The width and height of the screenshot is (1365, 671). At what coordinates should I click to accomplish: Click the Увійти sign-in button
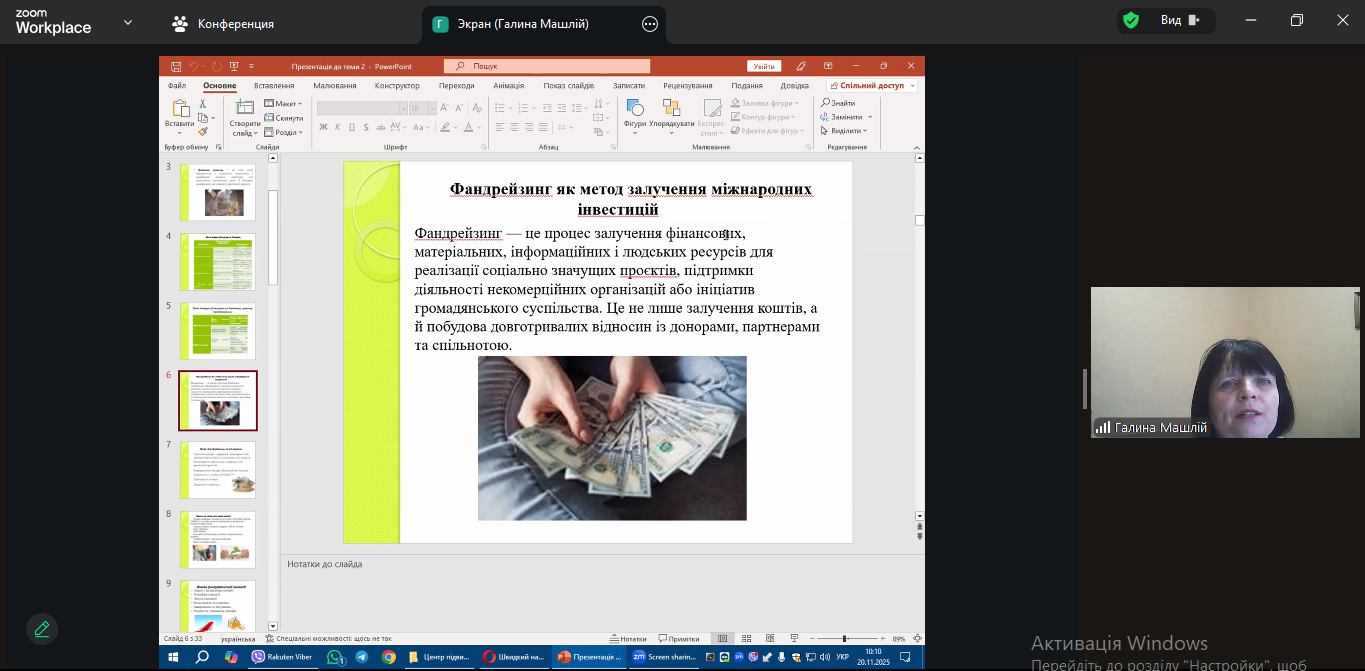764,66
